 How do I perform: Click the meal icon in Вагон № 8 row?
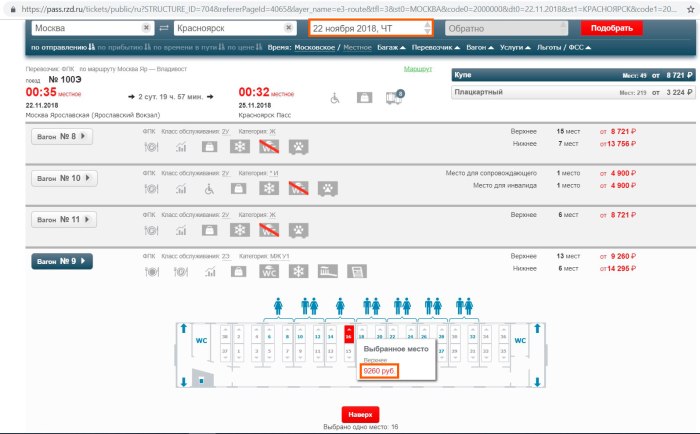[151, 146]
